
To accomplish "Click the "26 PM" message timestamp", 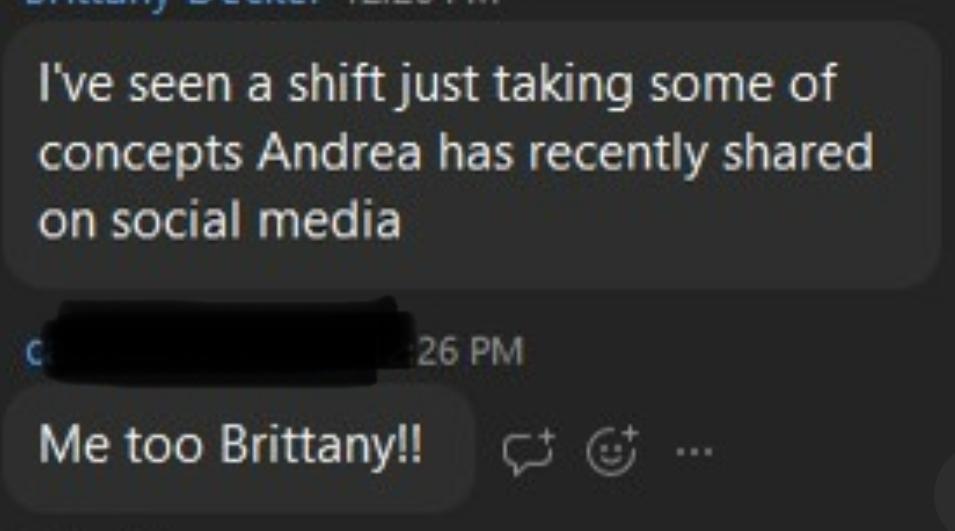I will (470, 351).
